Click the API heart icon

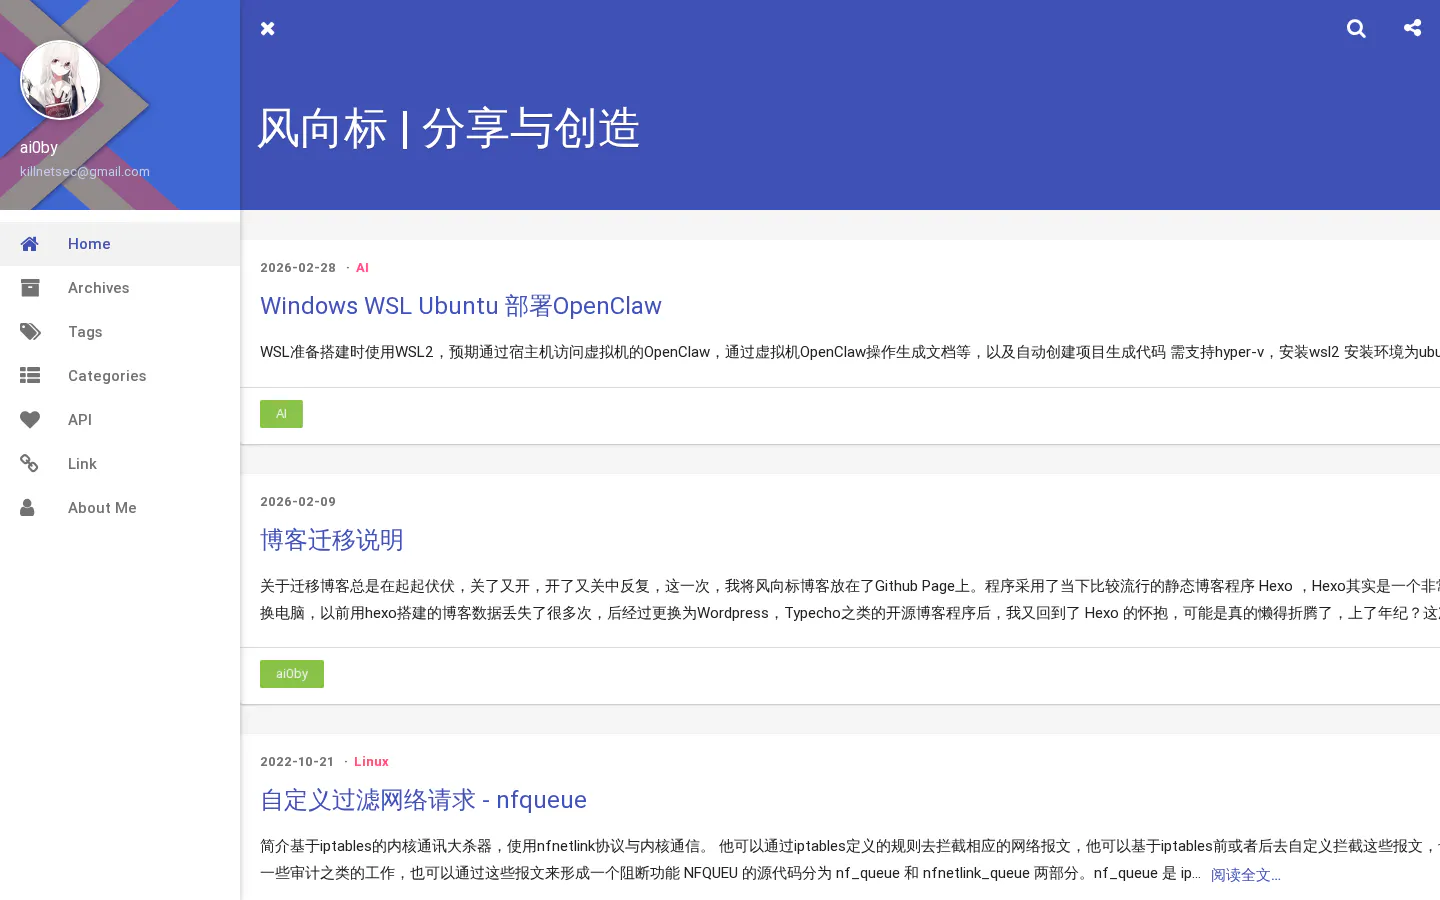[30, 420]
